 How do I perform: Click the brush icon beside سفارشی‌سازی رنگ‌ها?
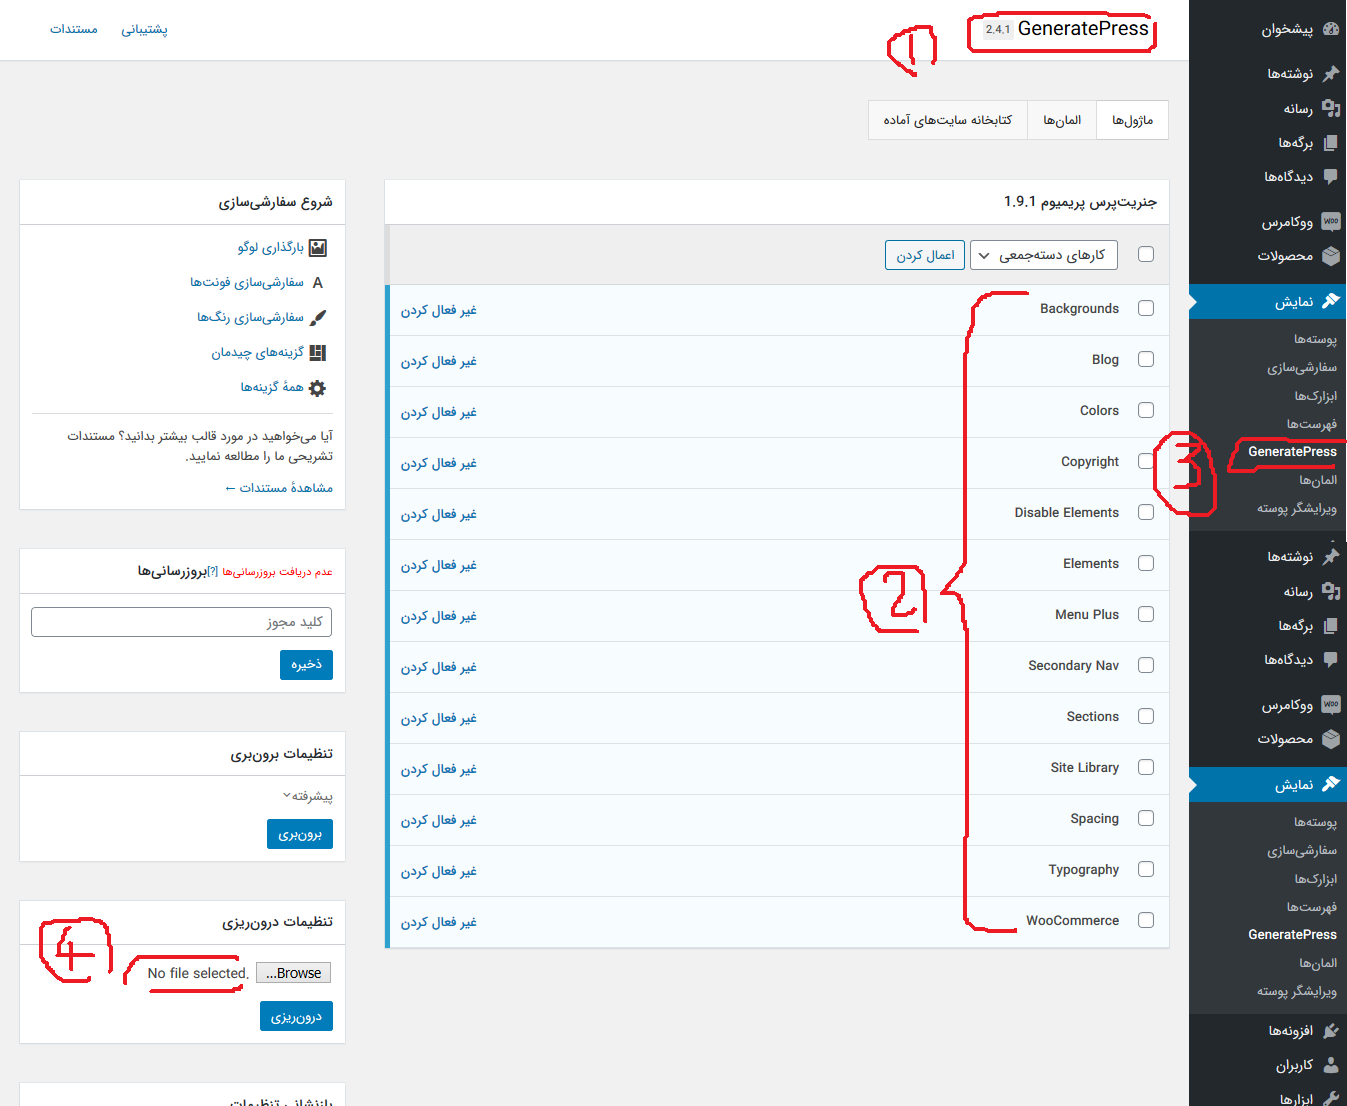[318, 318]
